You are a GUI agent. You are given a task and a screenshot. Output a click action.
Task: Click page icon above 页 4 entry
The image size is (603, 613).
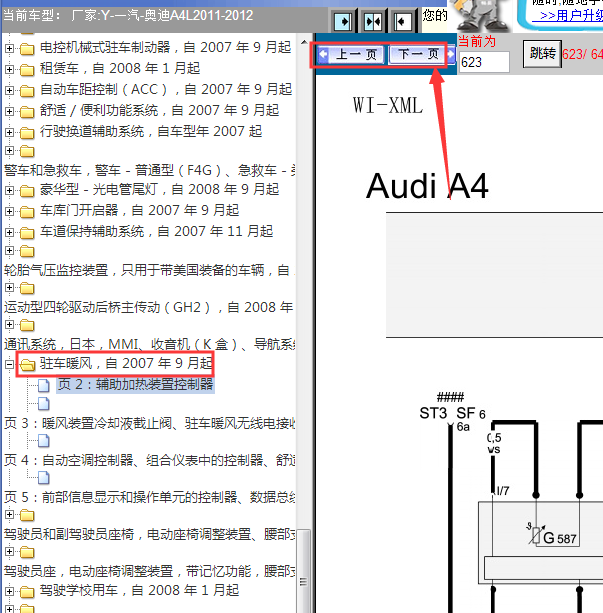click(43, 441)
